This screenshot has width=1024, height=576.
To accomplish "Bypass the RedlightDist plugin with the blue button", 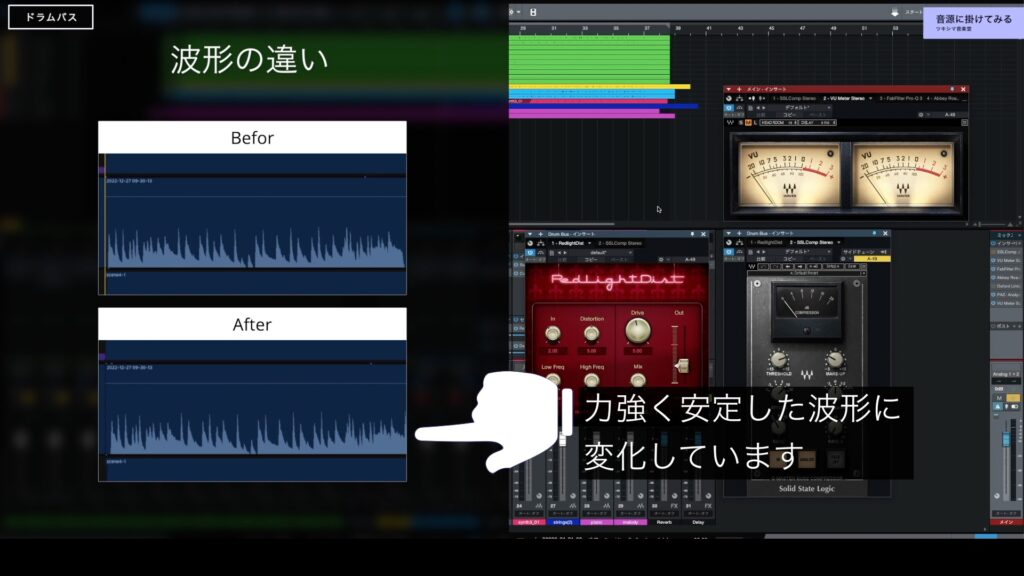I will (x=530, y=253).
